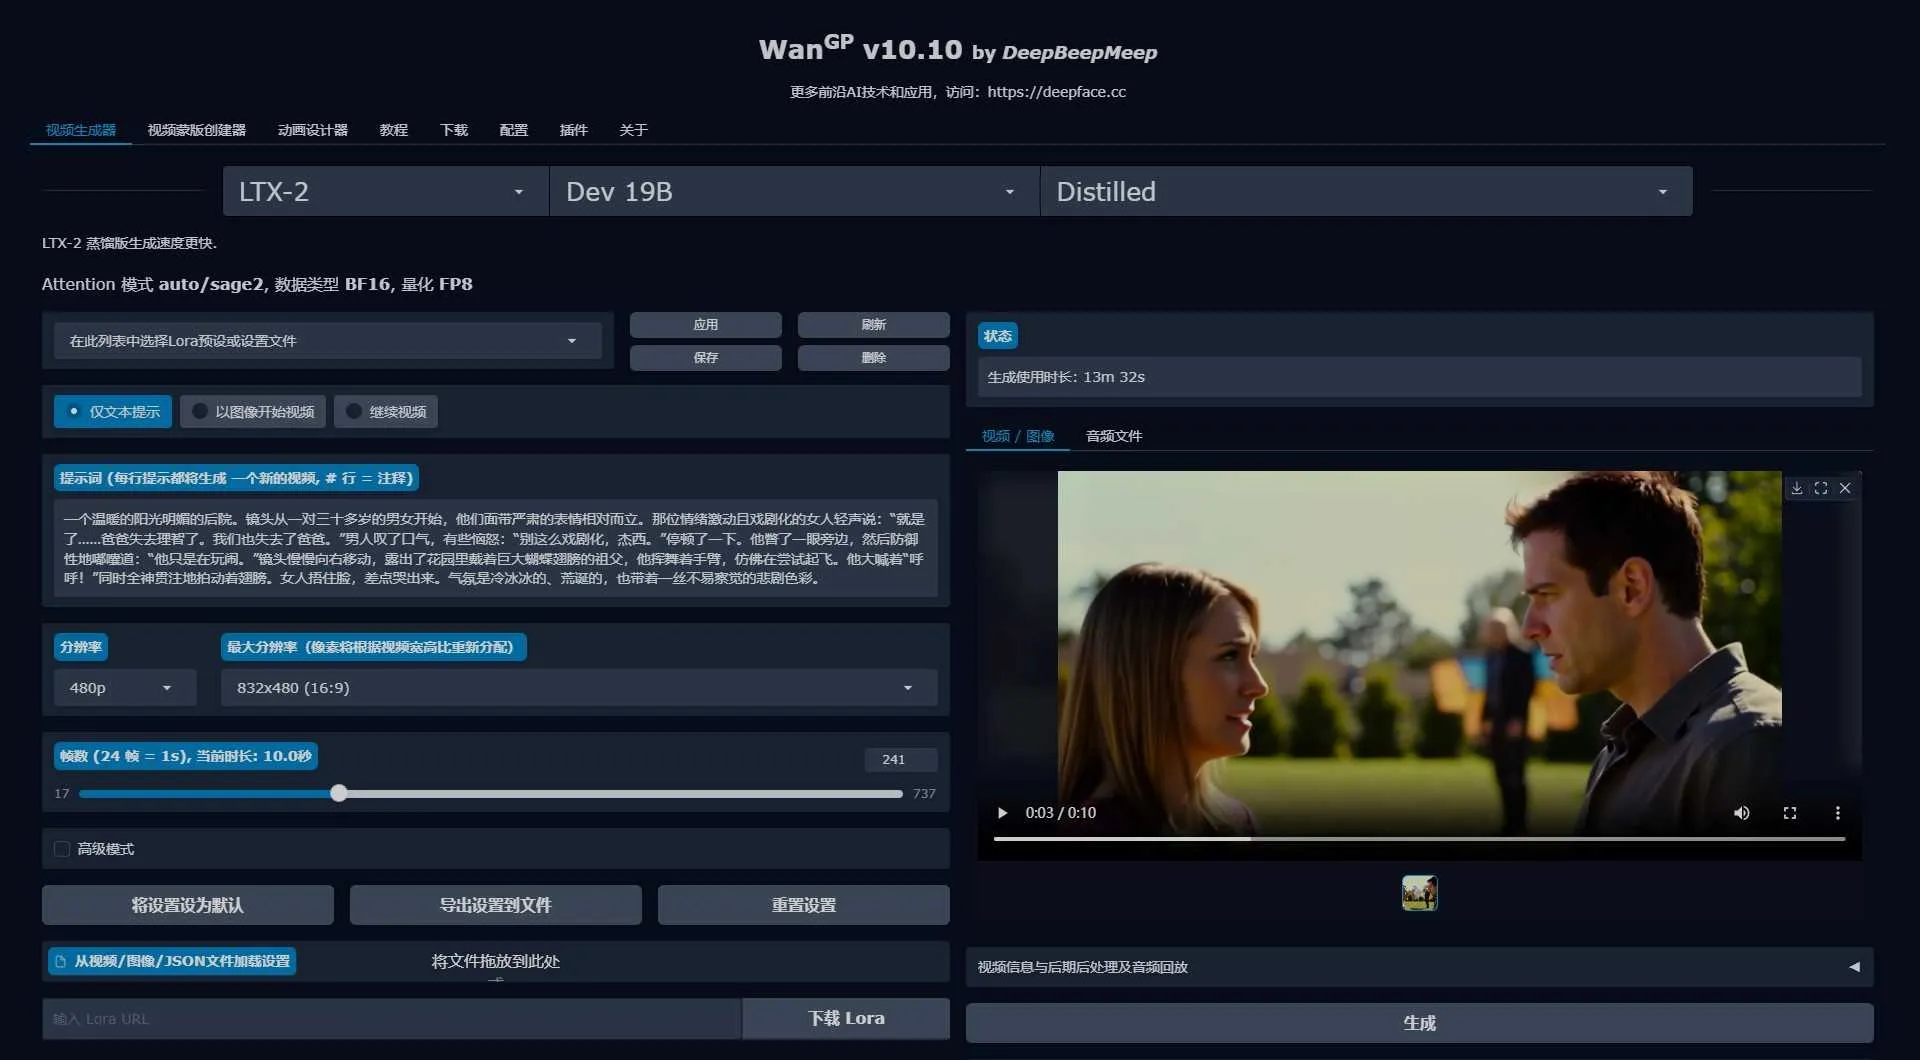Open the Dev 19B model dropdown
Viewport: 1920px width, 1060px height.
[793, 191]
